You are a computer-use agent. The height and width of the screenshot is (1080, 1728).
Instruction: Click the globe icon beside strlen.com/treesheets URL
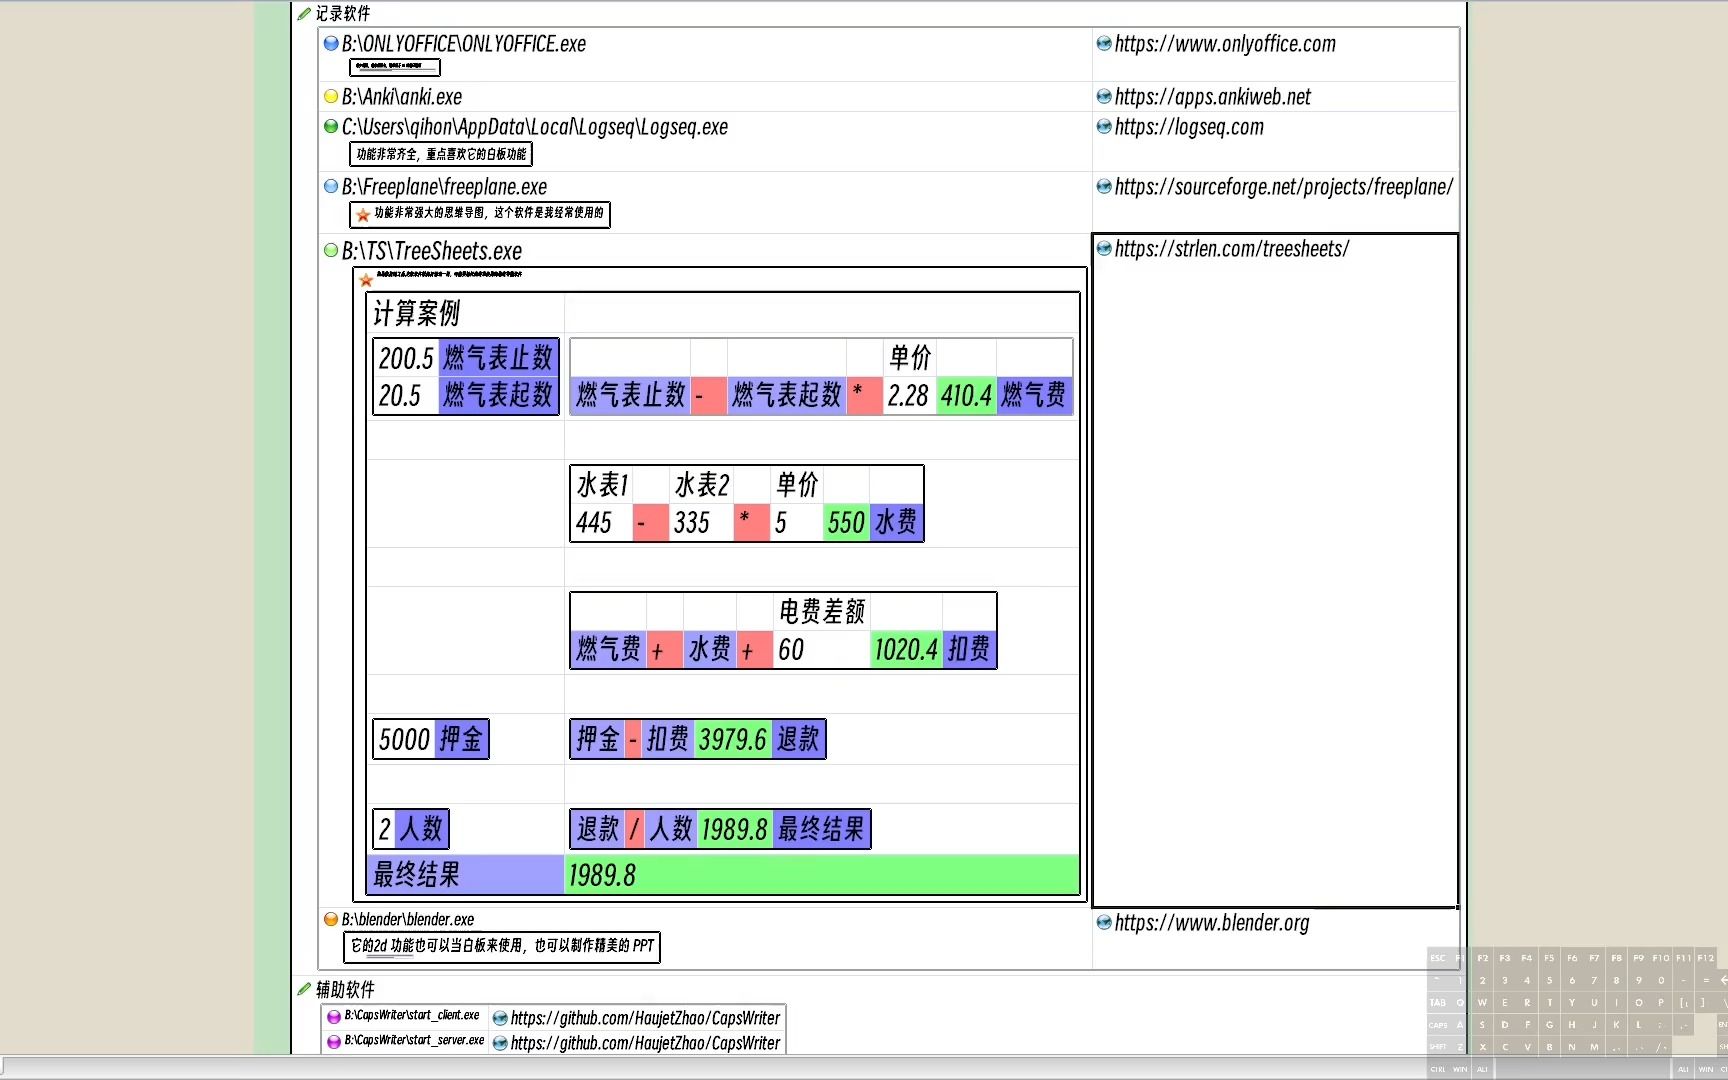pos(1104,248)
